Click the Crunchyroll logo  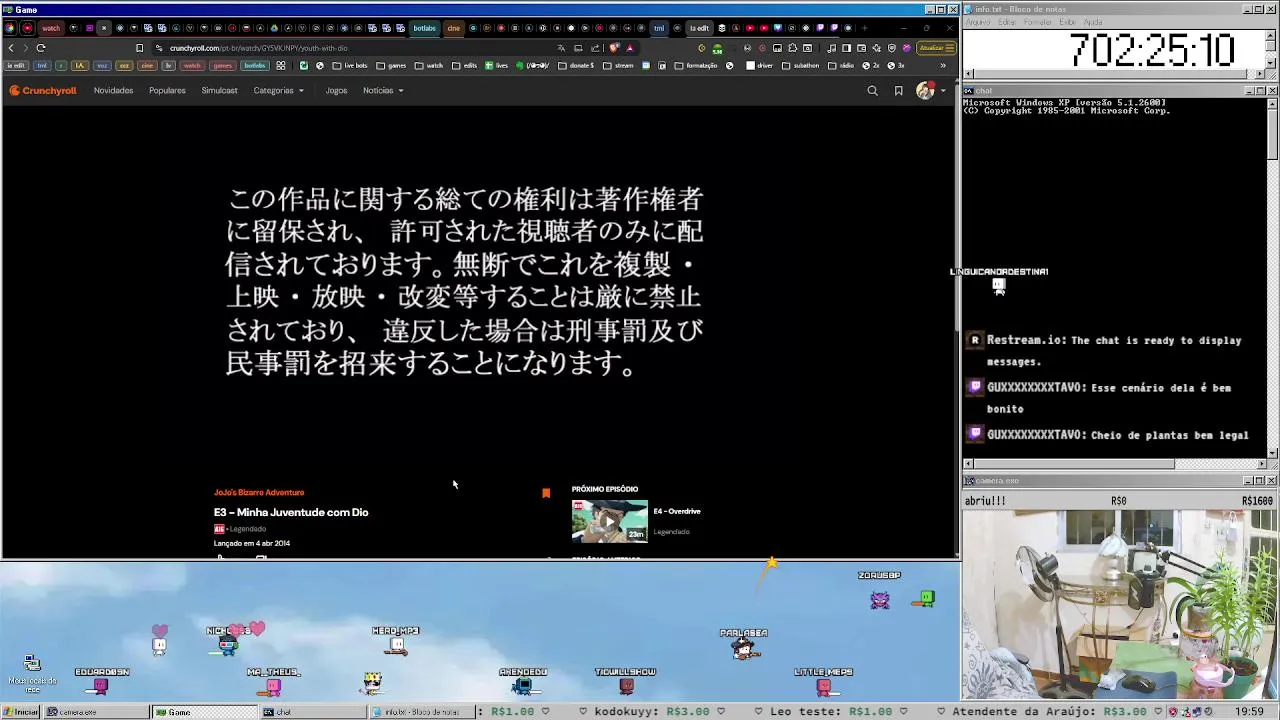[43, 90]
